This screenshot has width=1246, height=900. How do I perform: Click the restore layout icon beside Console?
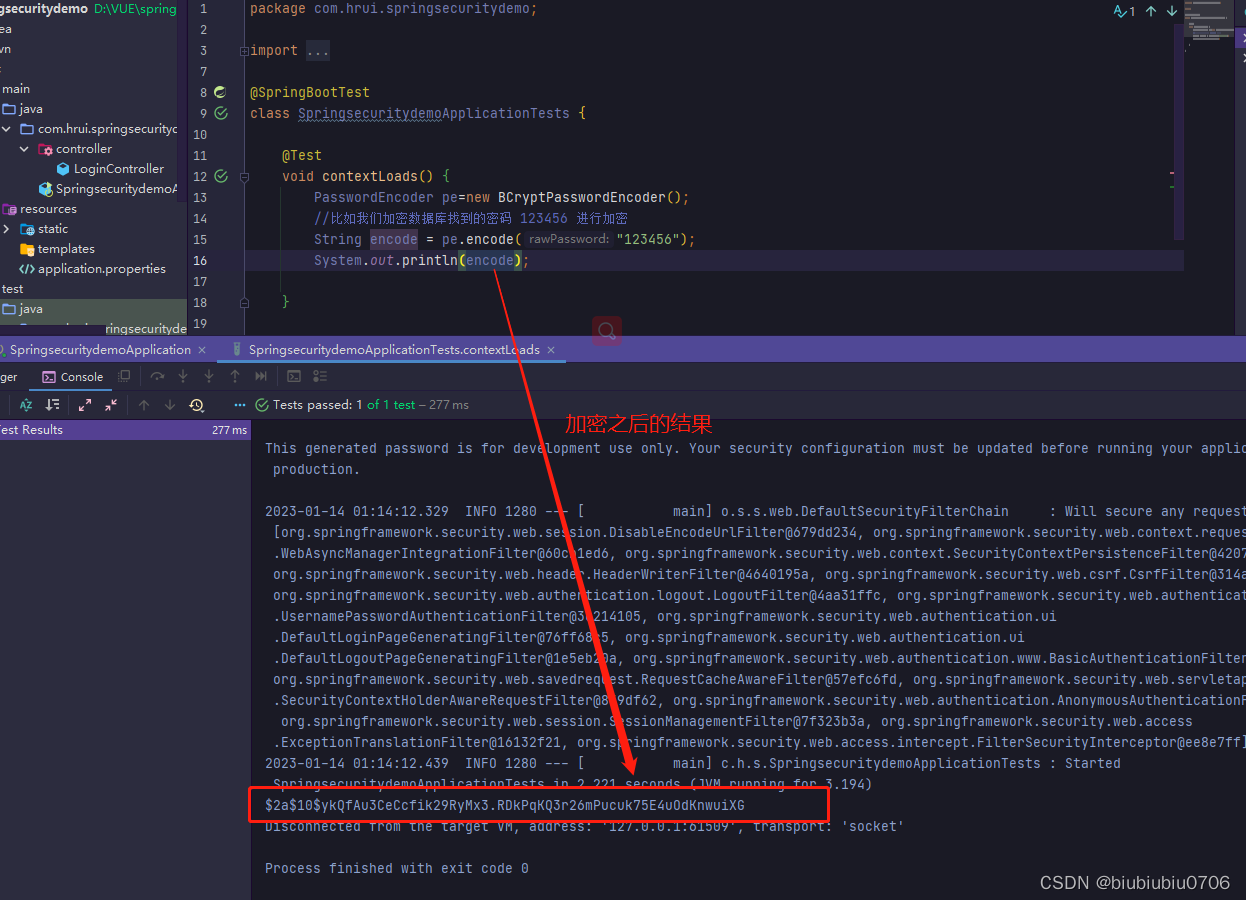coord(124,376)
